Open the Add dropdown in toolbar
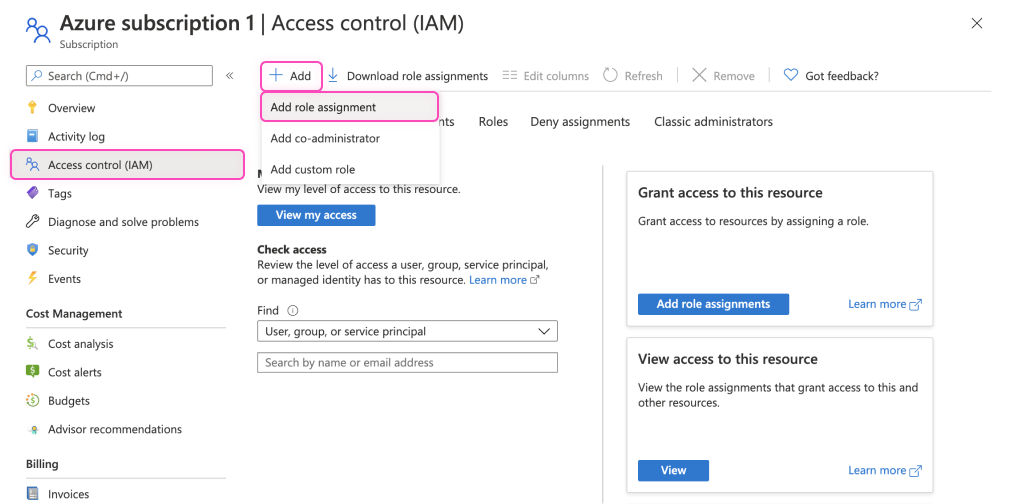 (290, 75)
